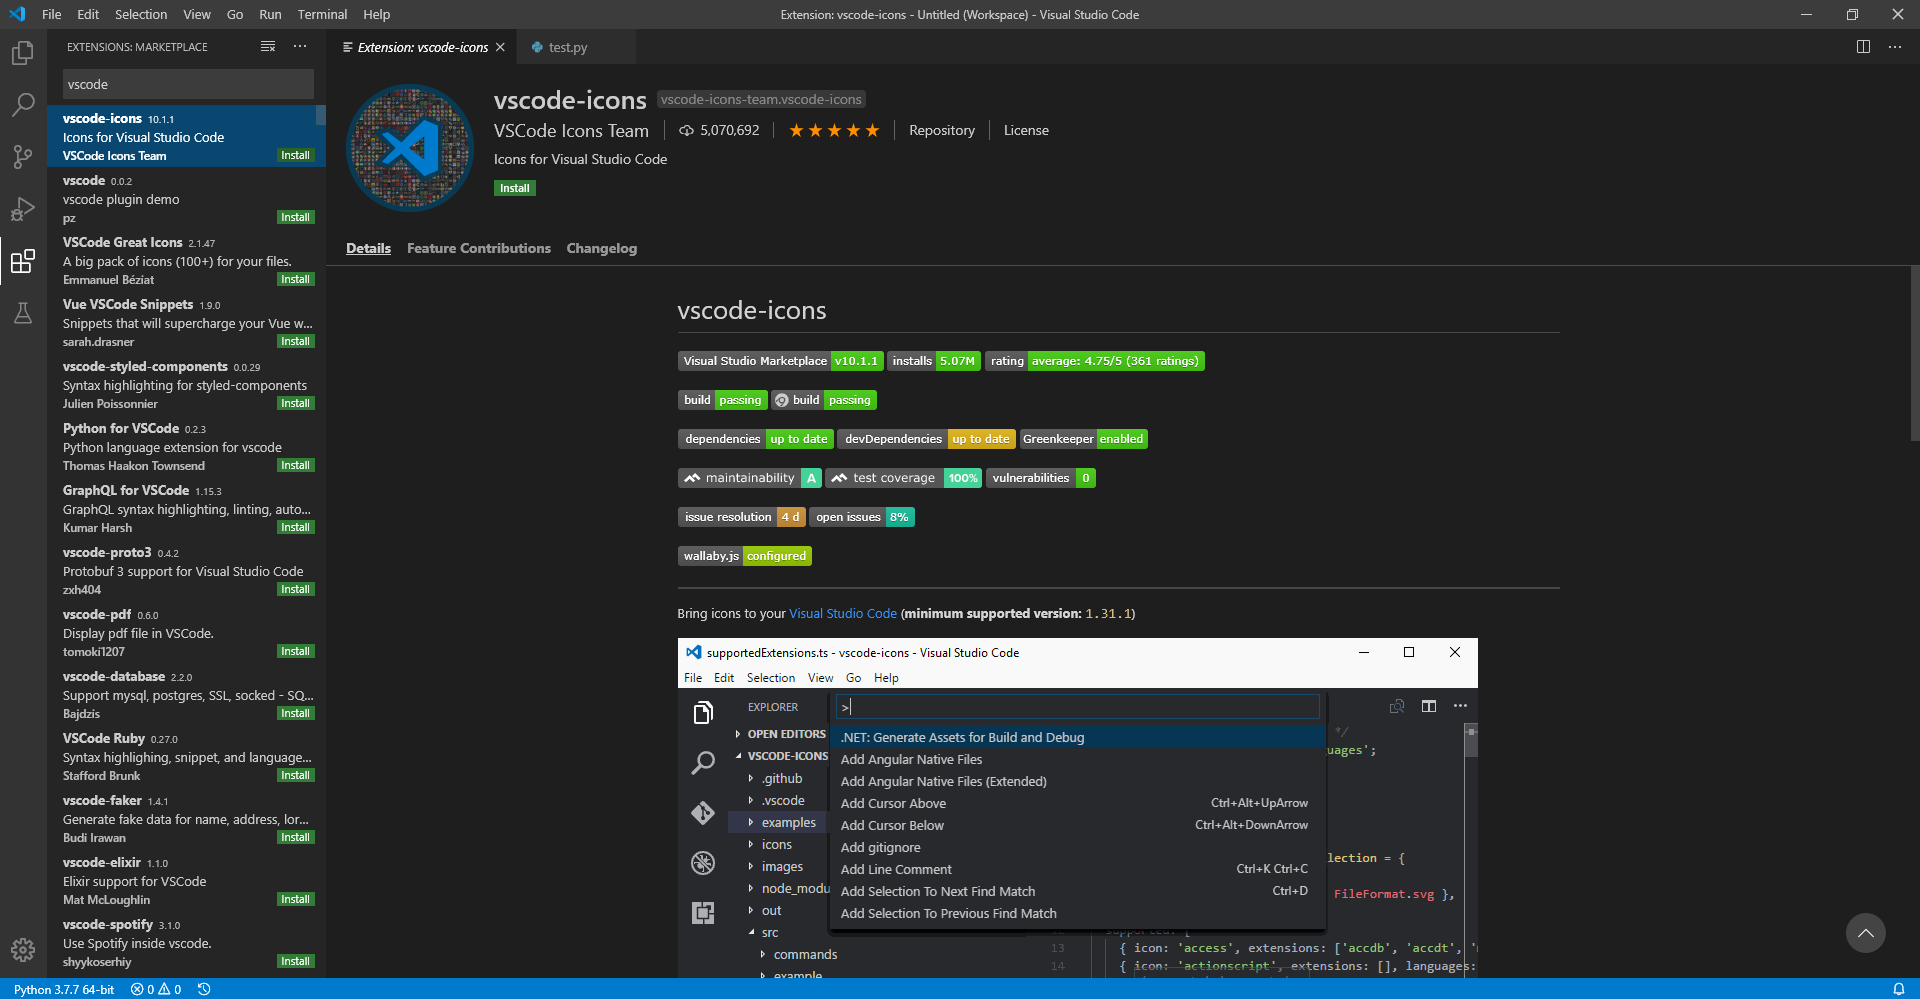Select vscode-proto3 extension entry

[187, 570]
